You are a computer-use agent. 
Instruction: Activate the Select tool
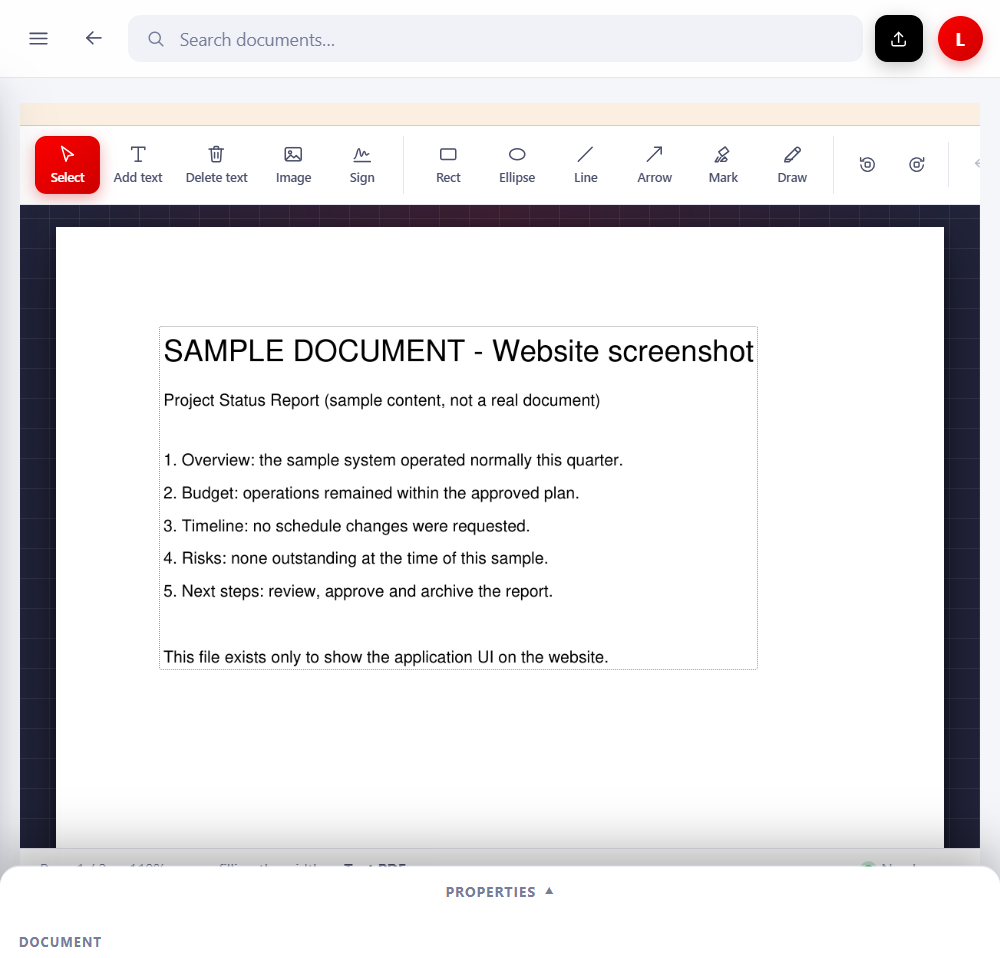67,165
